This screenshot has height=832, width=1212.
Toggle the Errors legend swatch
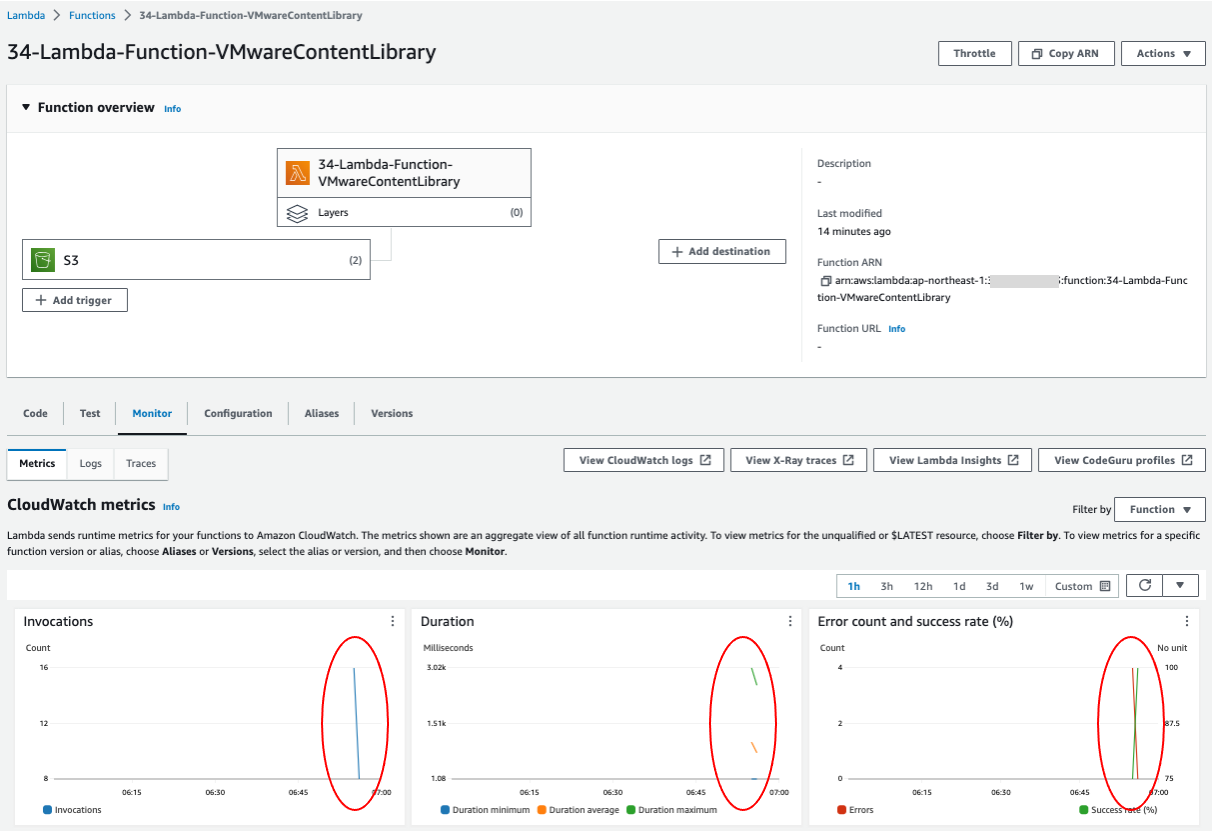point(842,810)
